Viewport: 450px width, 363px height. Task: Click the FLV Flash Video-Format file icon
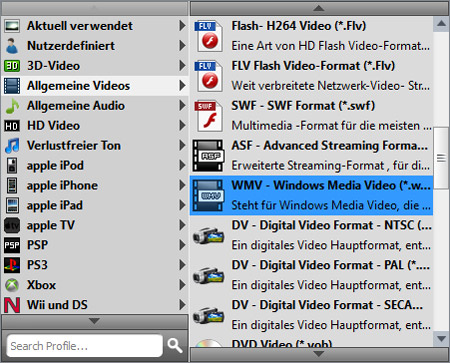click(209, 76)
